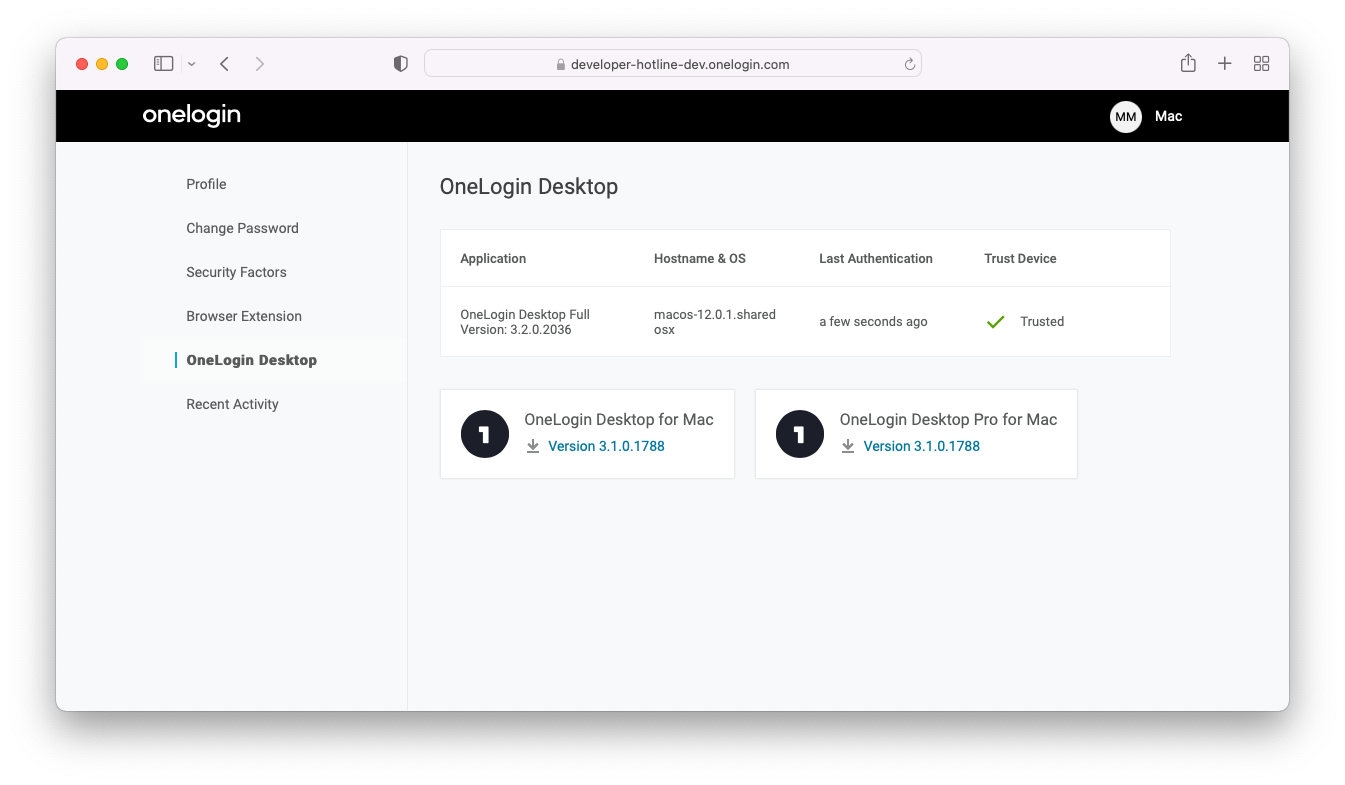Viewport: 1345px width, 785px height.
Task: View Recent Activity page
Action: (x=232, y=404)
